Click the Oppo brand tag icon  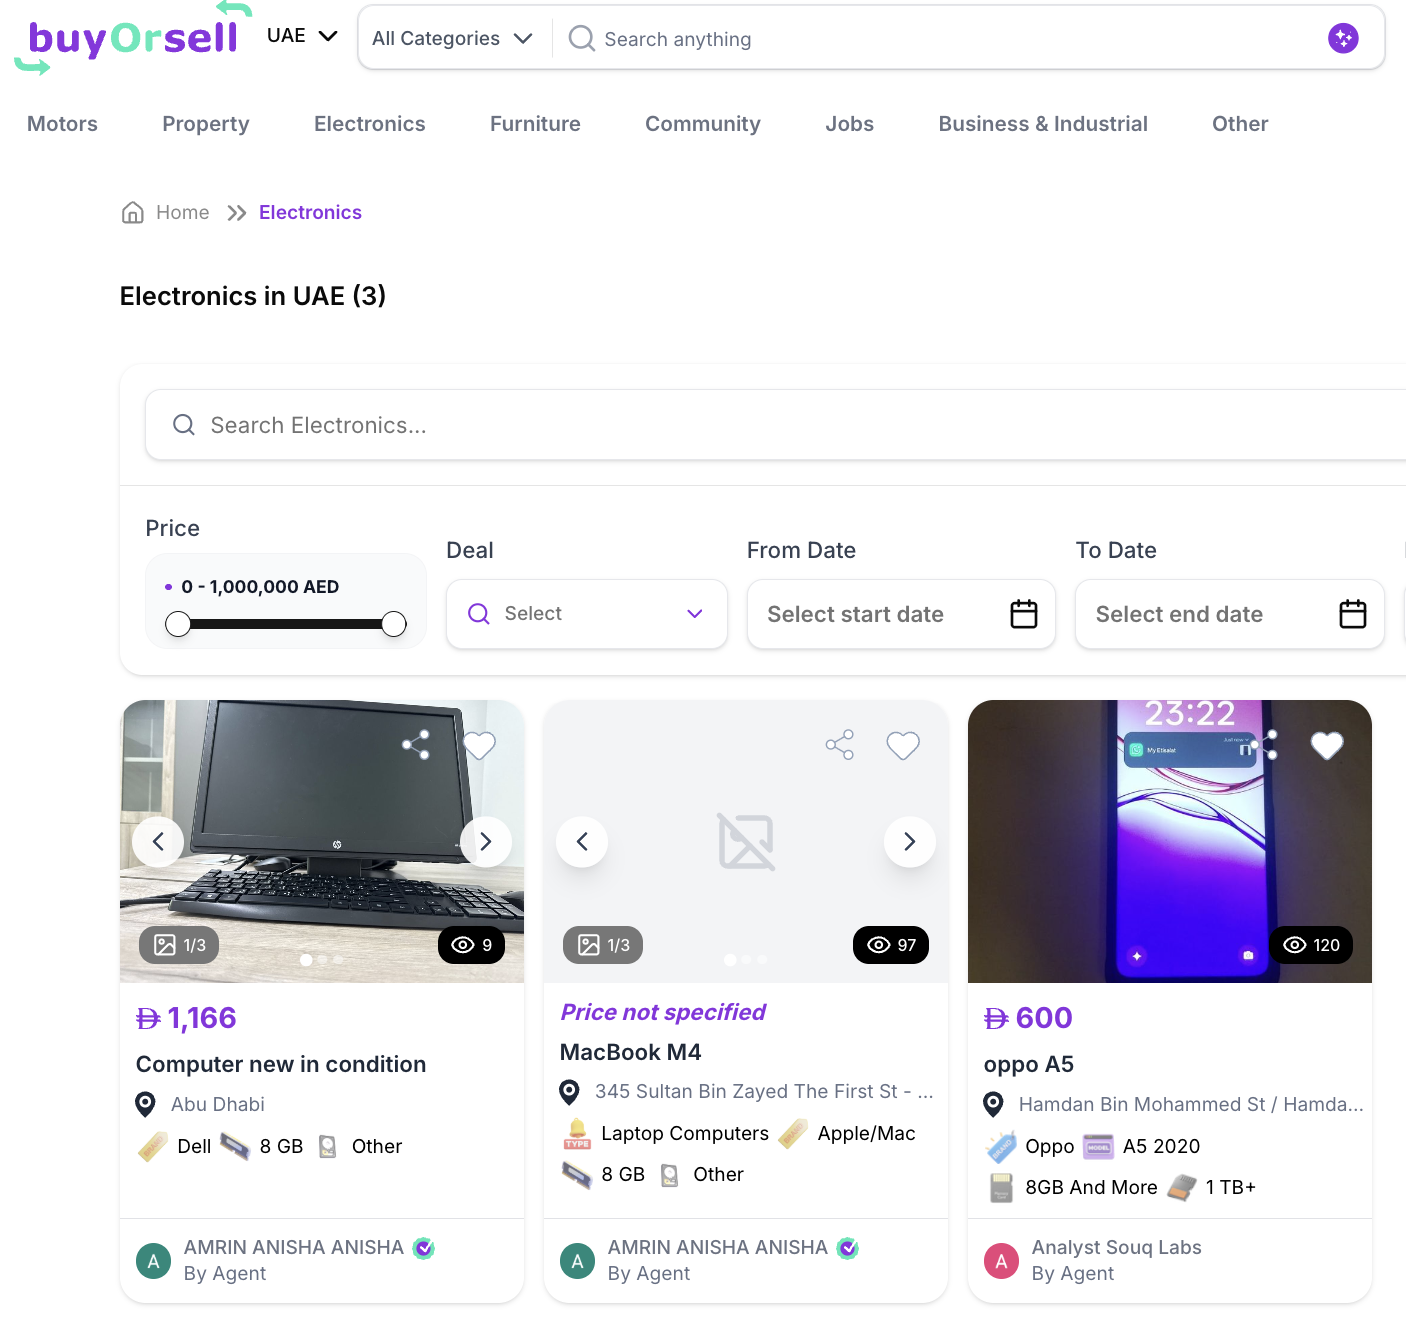[x=1001, y=1146]
